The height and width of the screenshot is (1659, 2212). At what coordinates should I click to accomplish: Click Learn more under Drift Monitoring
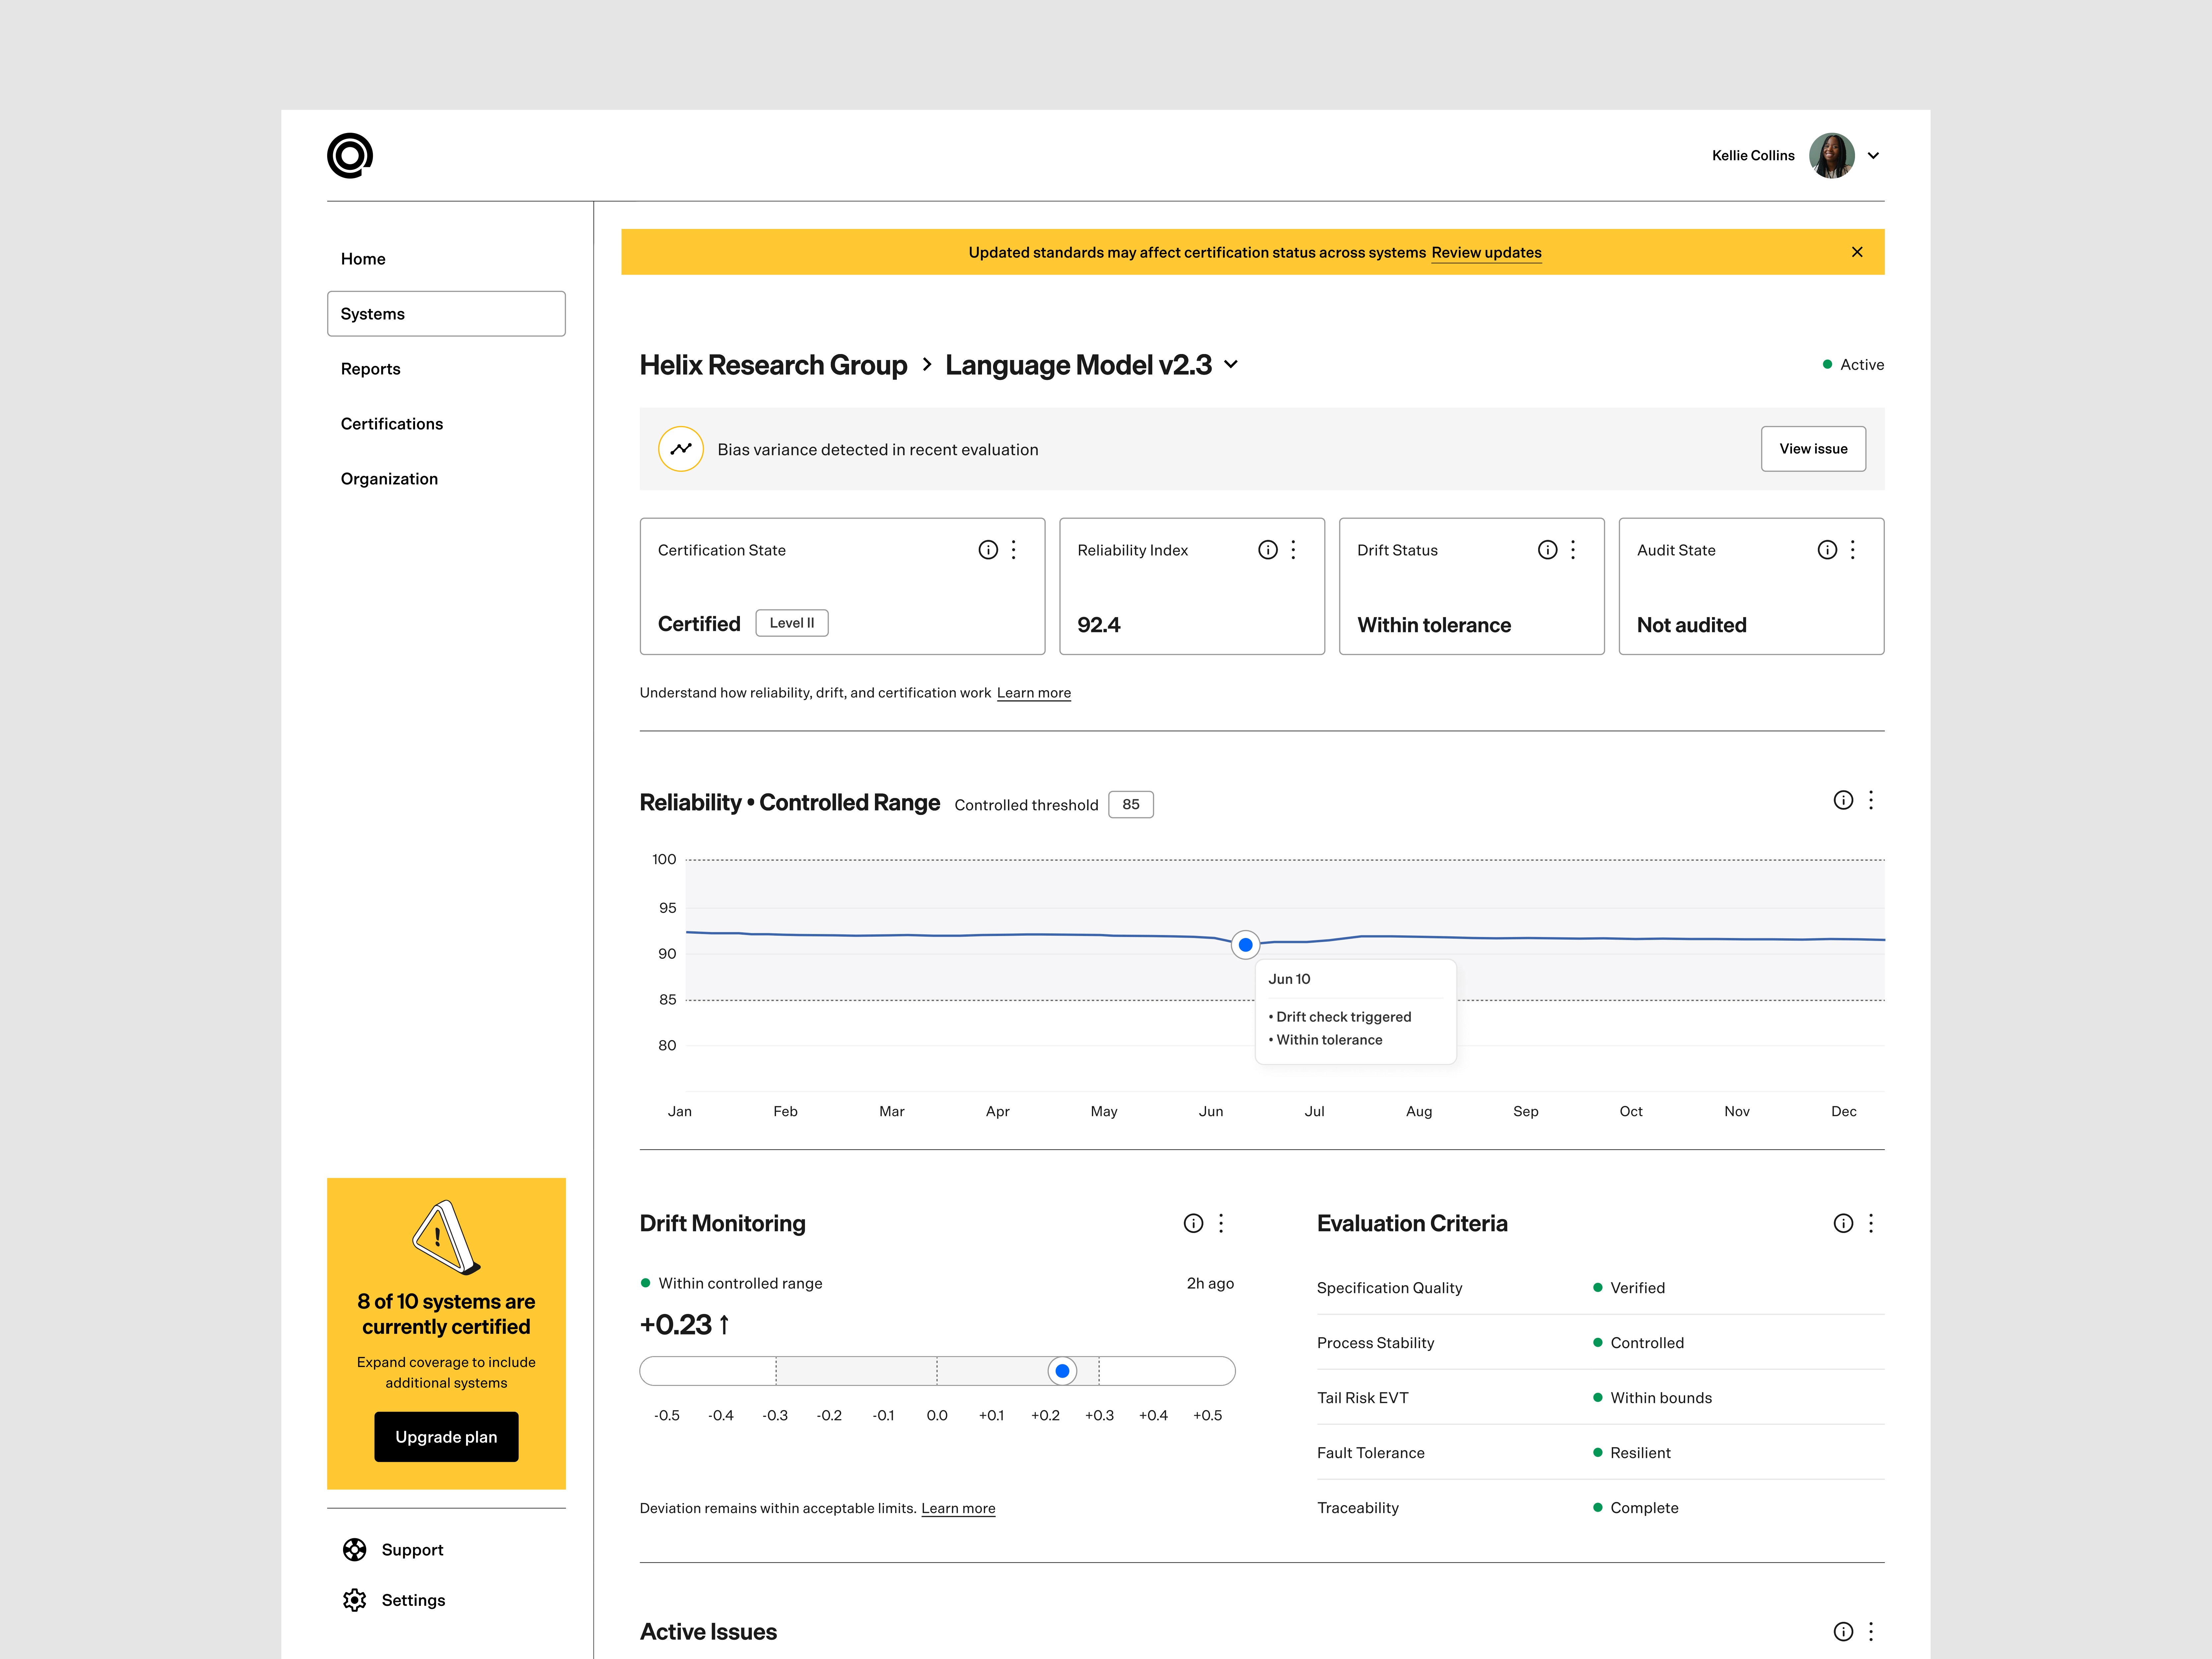click(x=958, y=1508)
